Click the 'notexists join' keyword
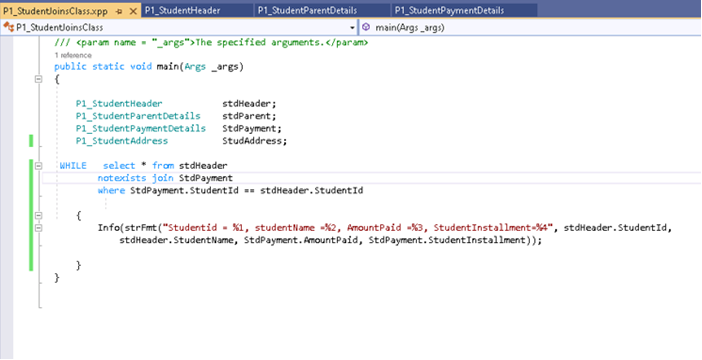 click(136, 178)
